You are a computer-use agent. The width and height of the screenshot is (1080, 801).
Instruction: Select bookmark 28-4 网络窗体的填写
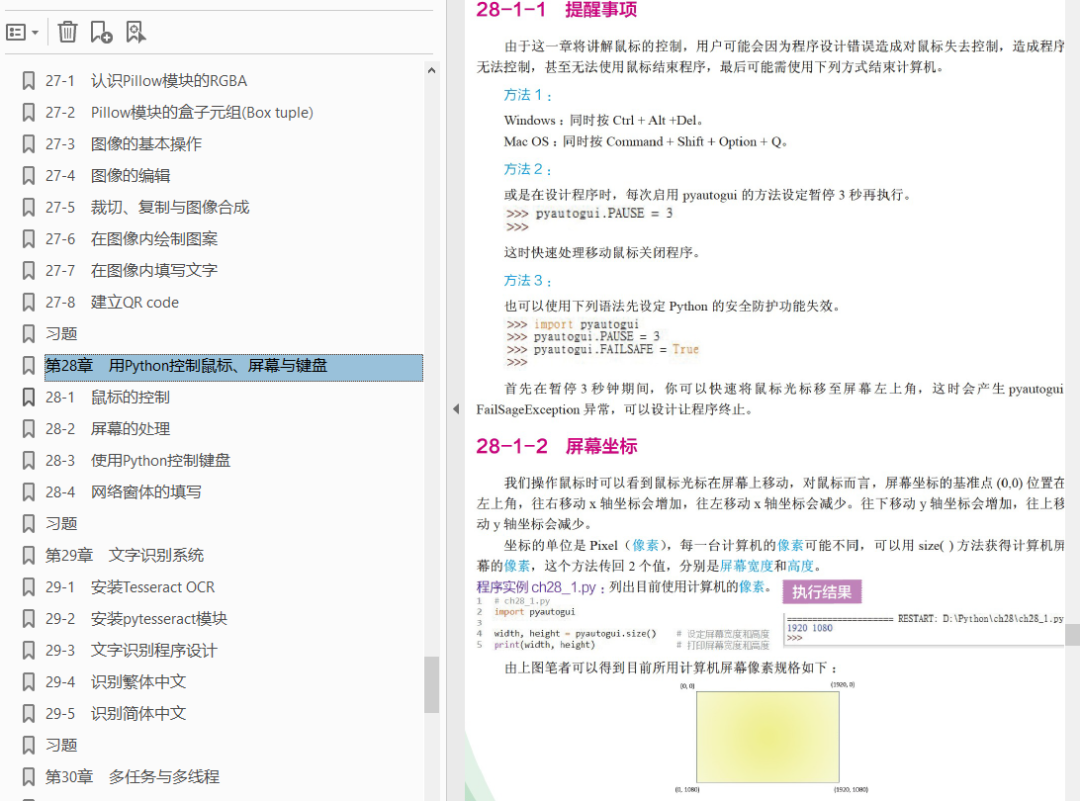pyautogui.click(x=123, y=492)
